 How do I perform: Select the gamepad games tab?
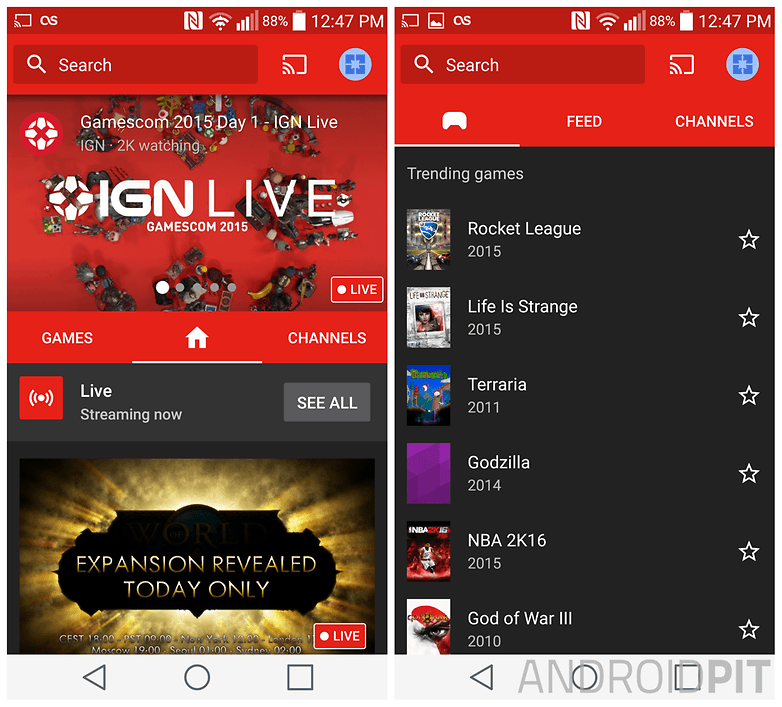[454, 121]
